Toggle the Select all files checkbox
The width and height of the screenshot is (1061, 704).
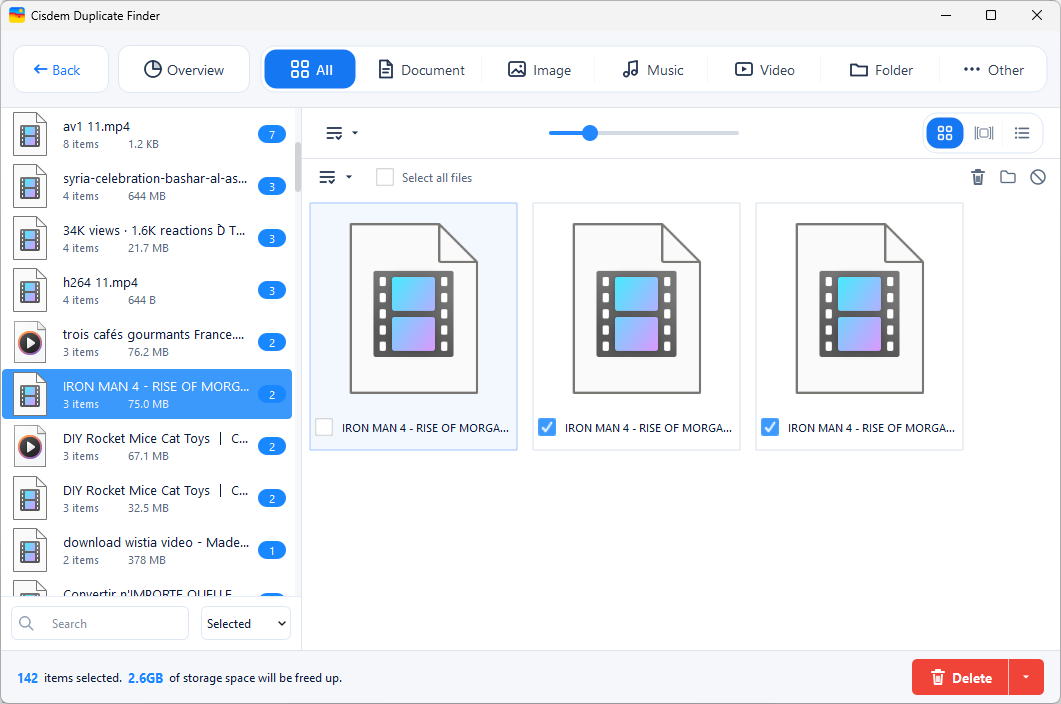385,177
